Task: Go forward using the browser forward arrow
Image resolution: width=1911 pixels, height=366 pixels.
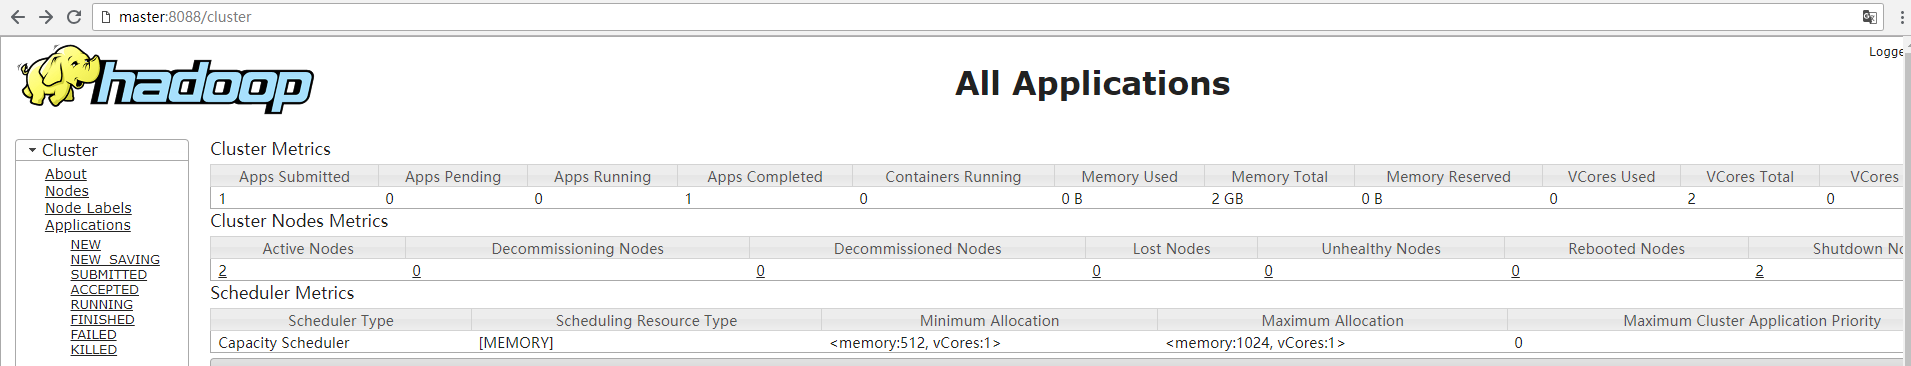Action: tap(46, 17)
